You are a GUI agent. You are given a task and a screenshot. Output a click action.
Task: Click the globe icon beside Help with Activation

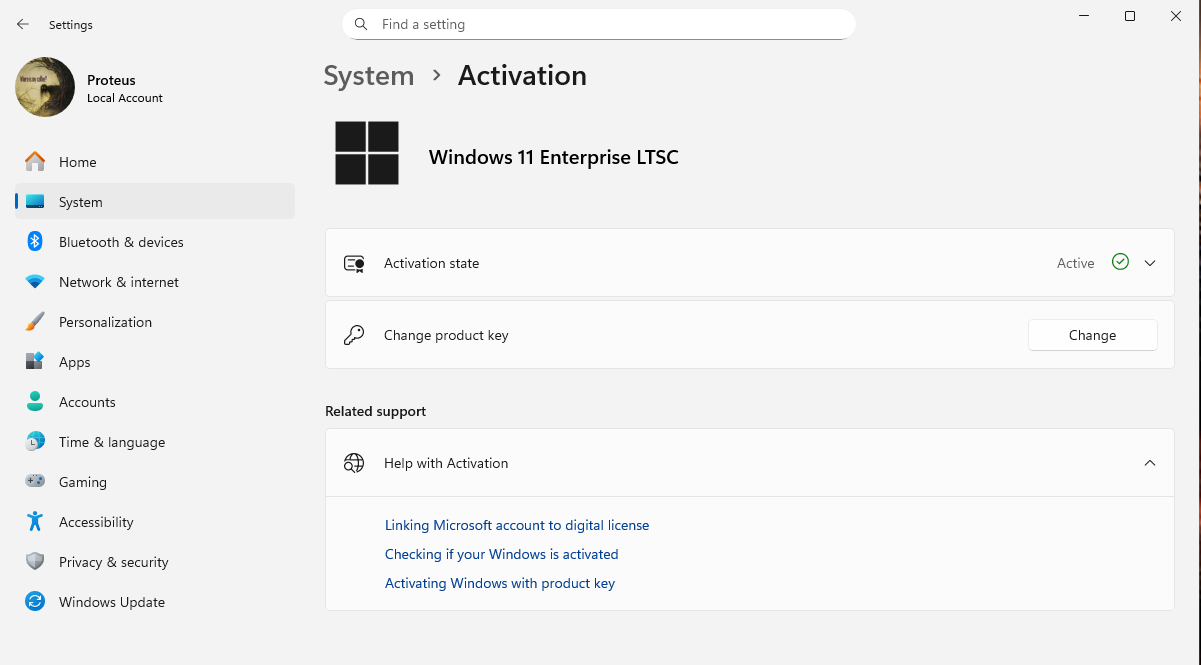point(354,463)
